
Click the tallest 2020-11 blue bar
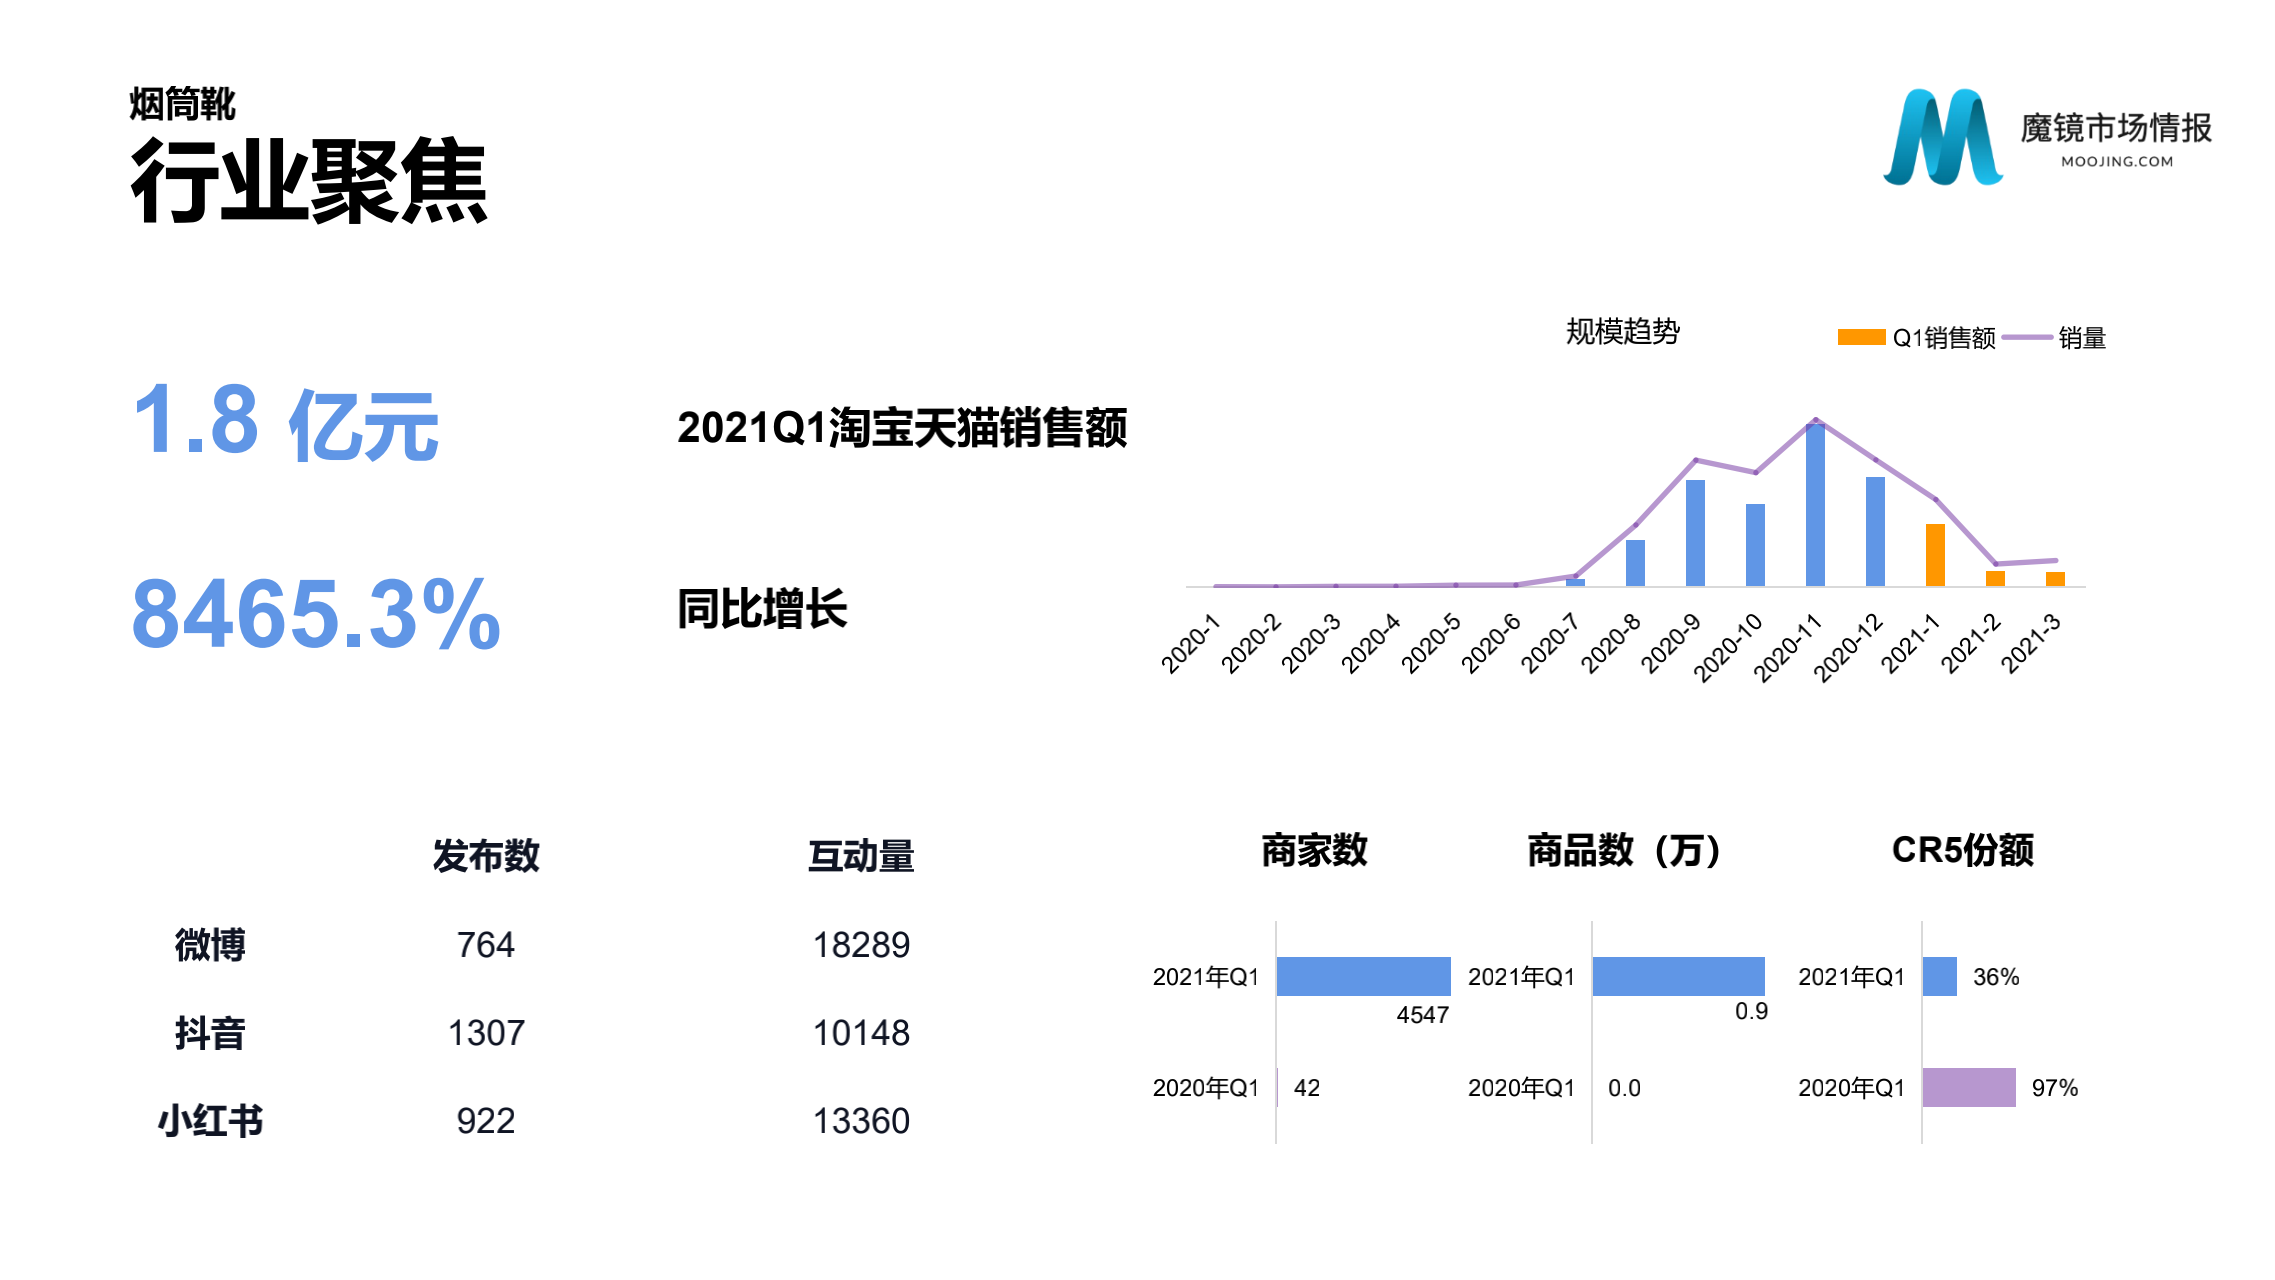[x=1815, y=505]
